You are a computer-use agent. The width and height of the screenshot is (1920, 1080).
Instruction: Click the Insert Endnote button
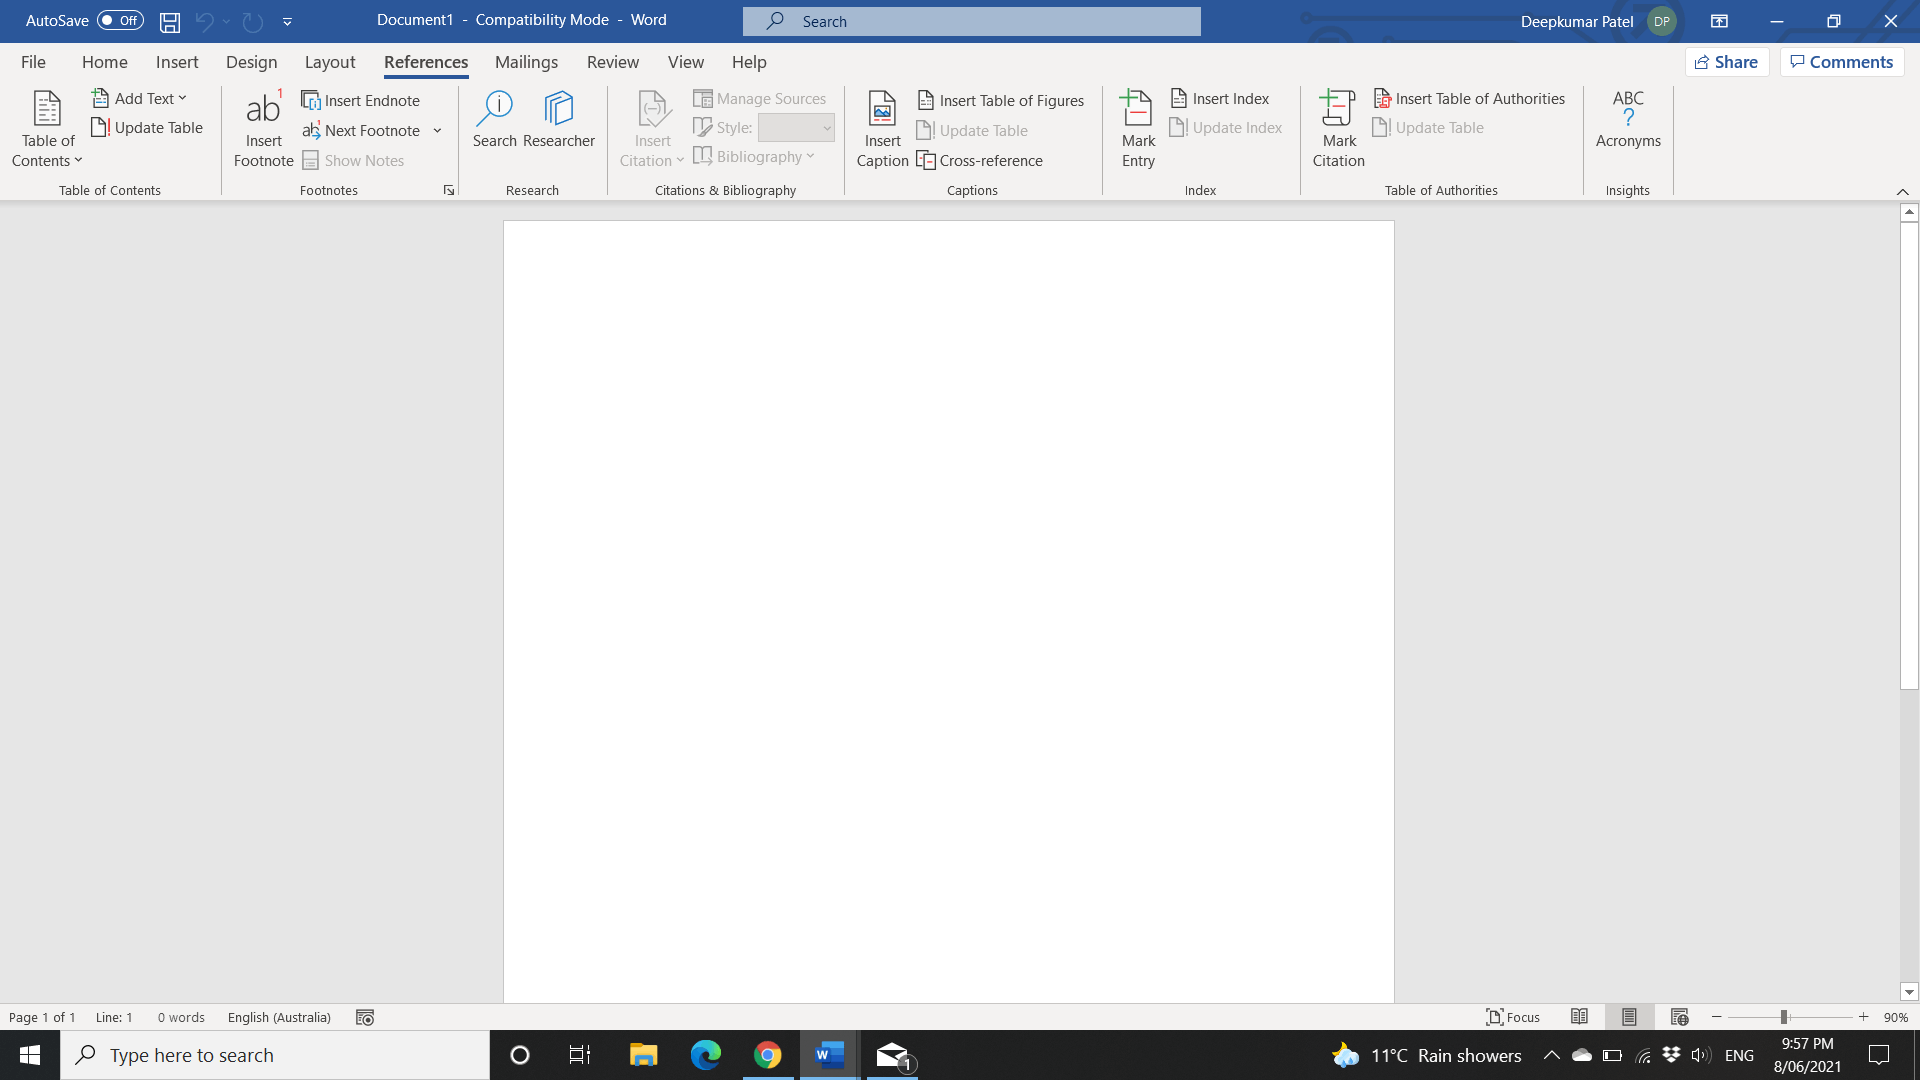361,100
